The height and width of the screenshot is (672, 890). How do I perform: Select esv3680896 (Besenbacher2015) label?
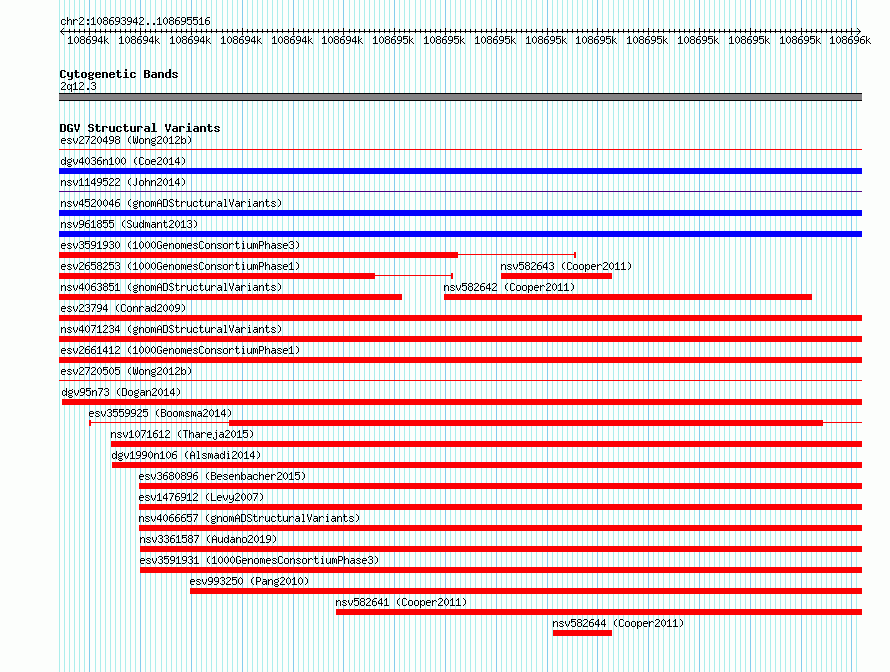tap(222, 476)
